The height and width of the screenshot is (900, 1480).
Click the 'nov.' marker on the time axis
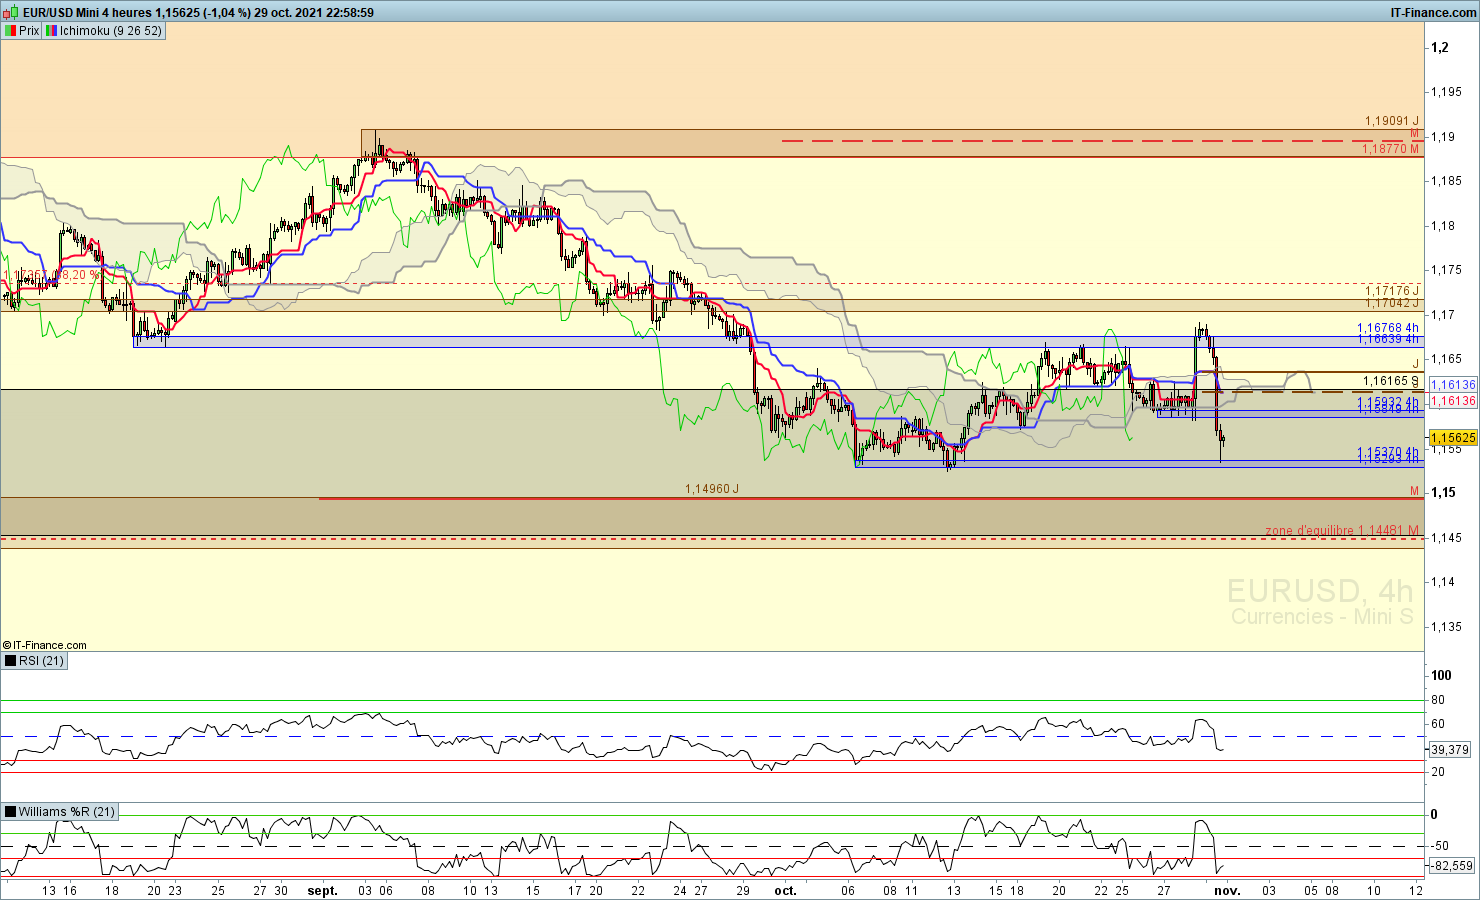click(1227, 891)
